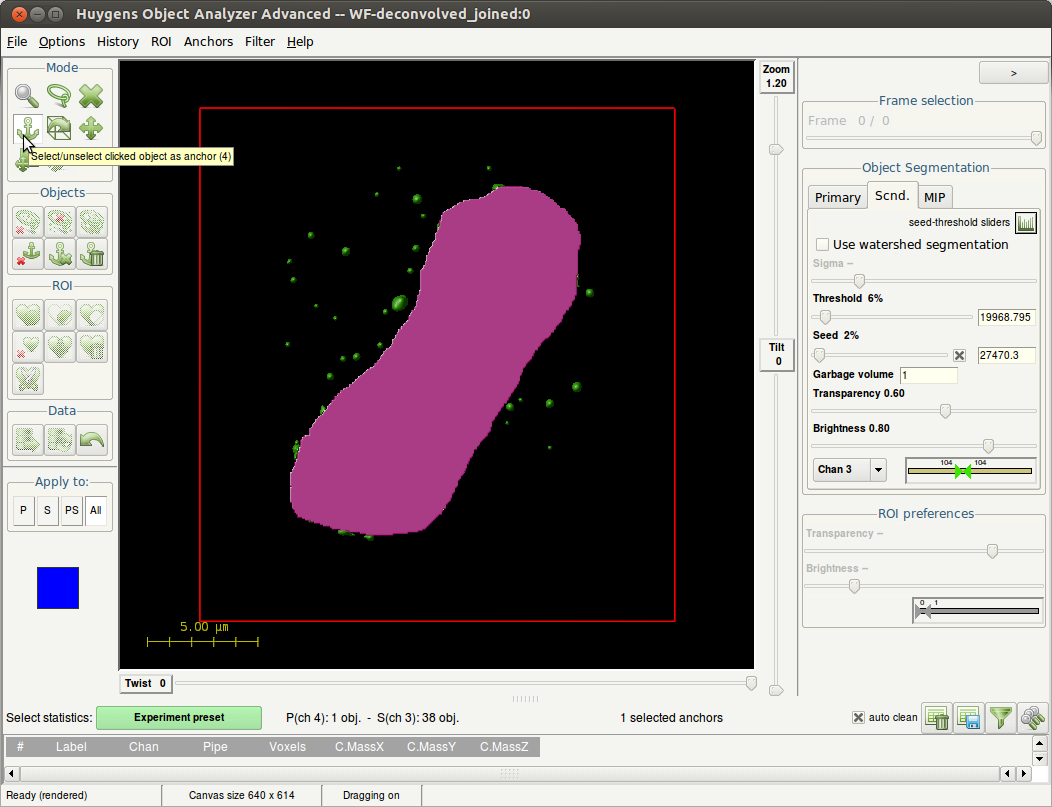Click the blue color swatch
Viewport: 1052px width, 807px height.
tap(58, 588)
